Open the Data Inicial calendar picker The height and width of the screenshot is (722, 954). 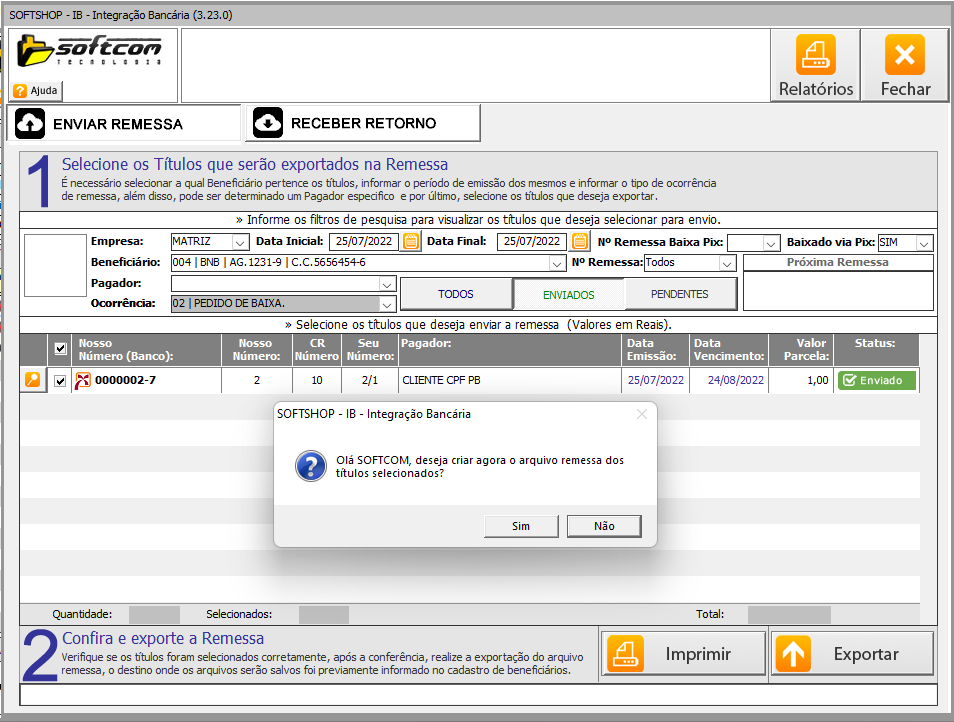pos(411,241)
